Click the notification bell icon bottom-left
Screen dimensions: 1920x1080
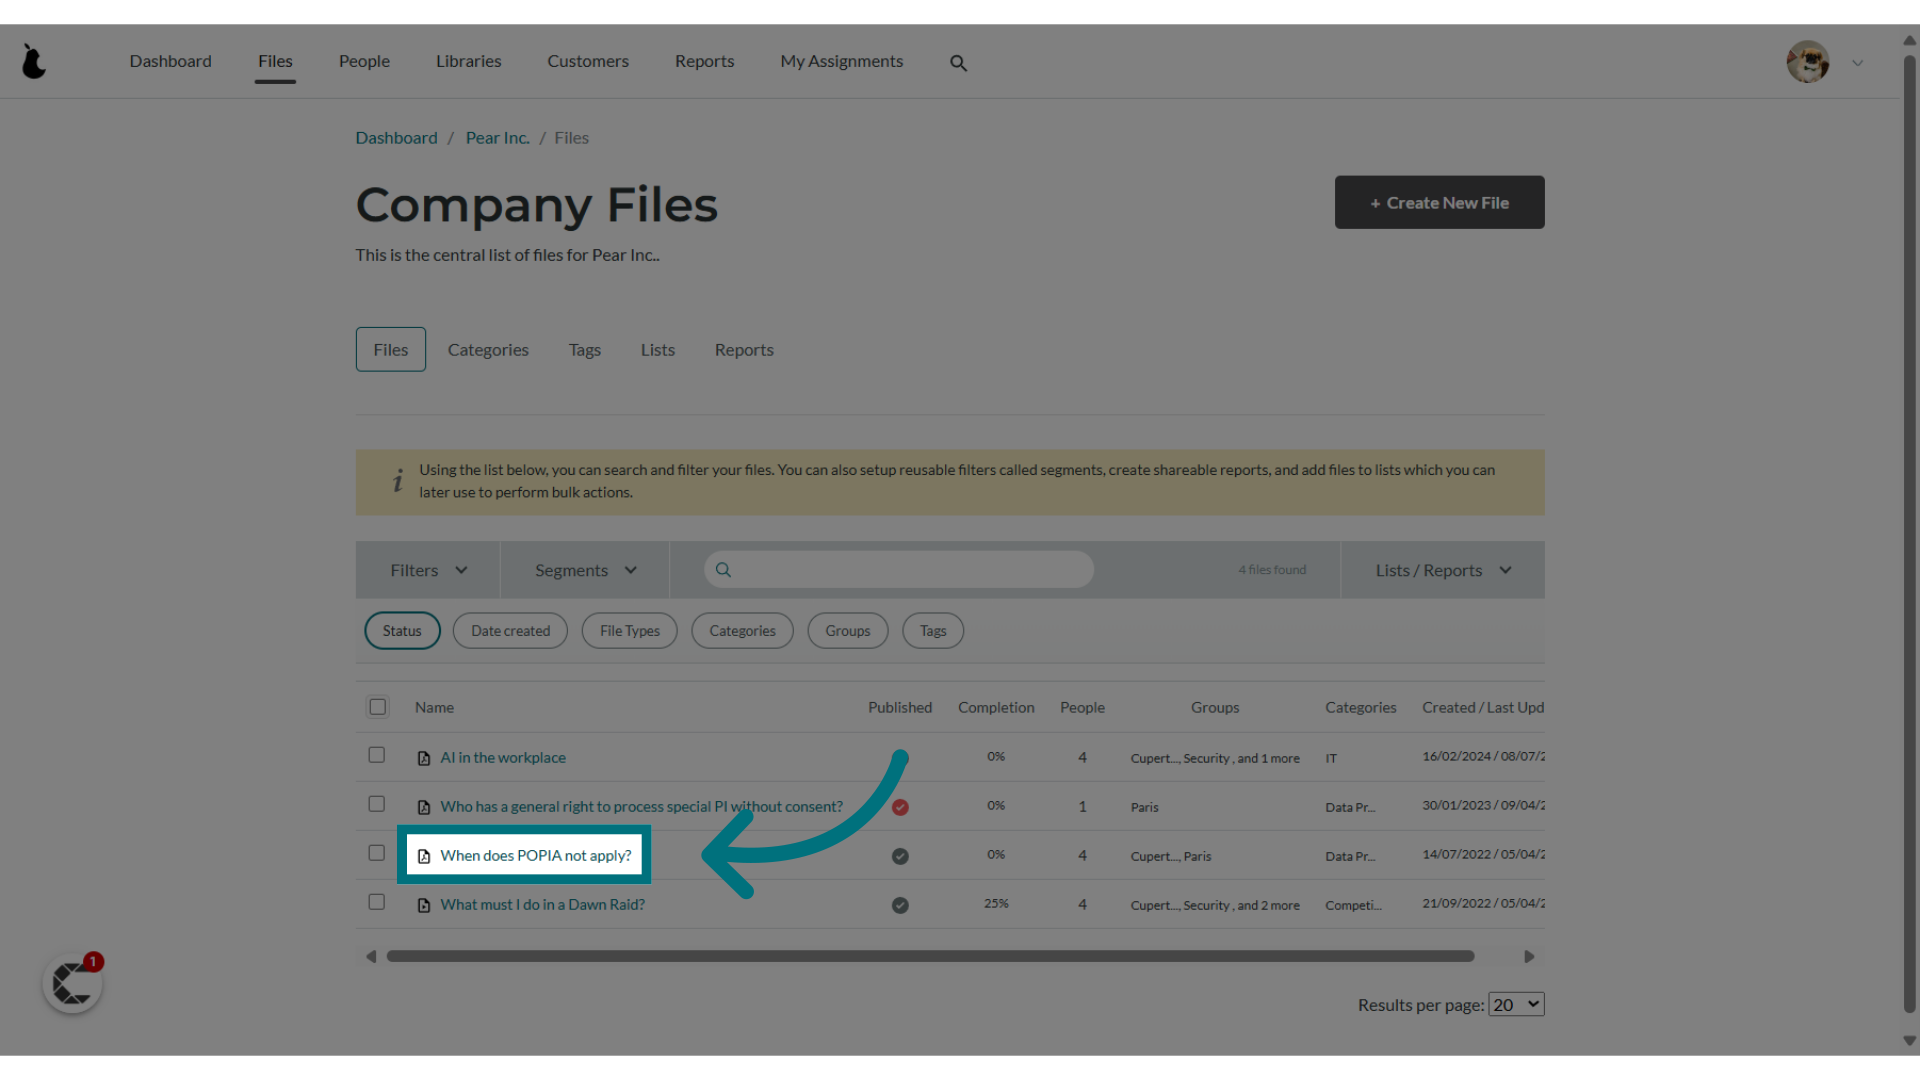(73, 982)
